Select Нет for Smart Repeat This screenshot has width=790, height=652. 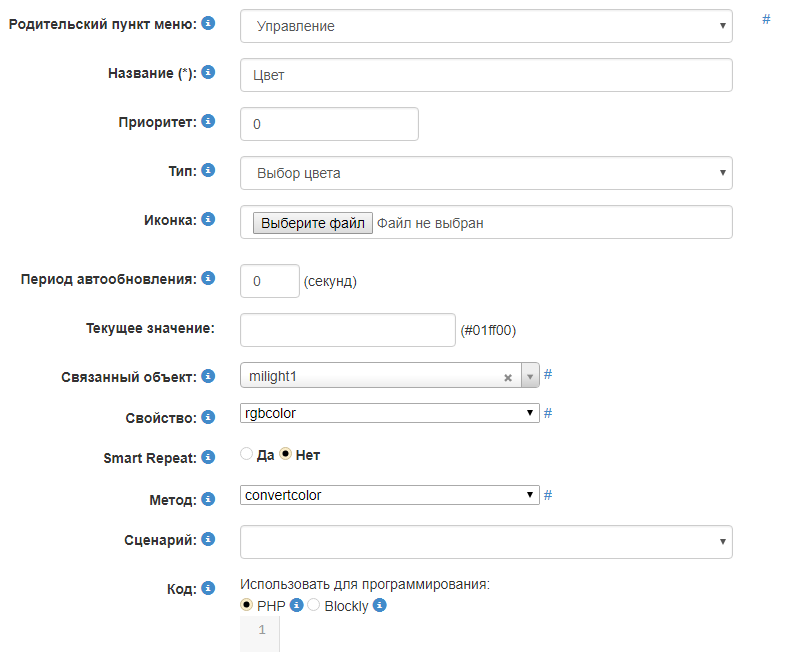[x=285, y=454]
